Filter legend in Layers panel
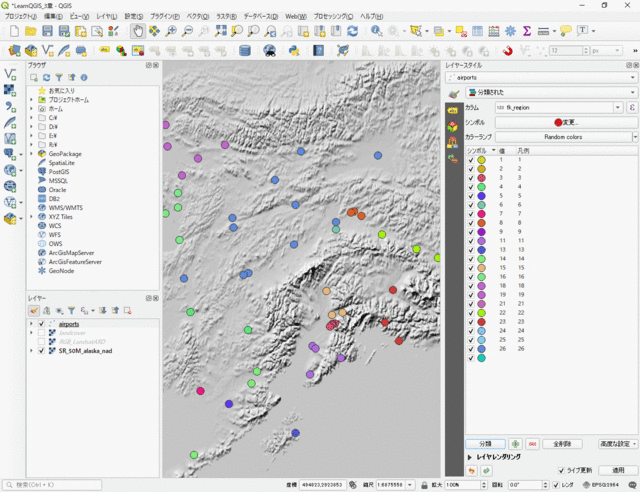Viewport: 640px width, 492px height. 71,311
